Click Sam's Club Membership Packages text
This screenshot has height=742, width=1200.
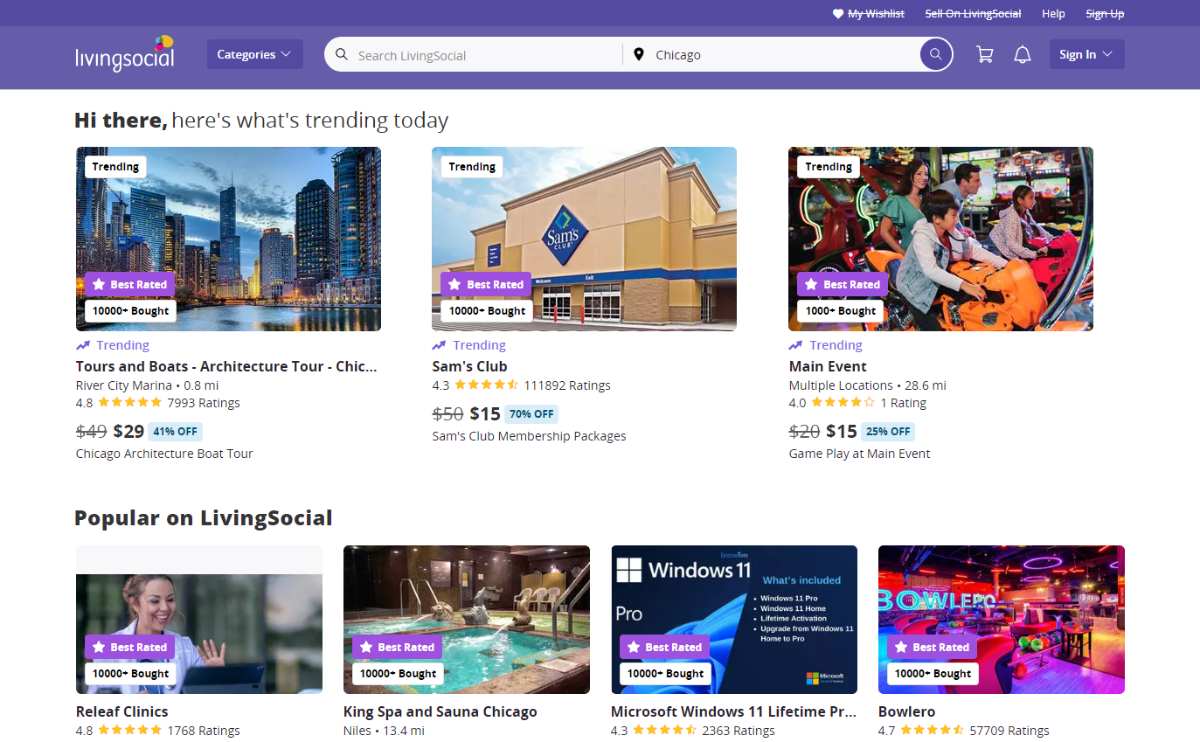pos(529,436)
